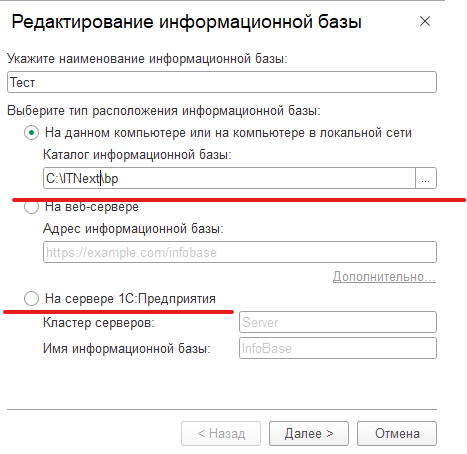
Task: Click the '< Назад' button
Action: (x=221, y=433)
